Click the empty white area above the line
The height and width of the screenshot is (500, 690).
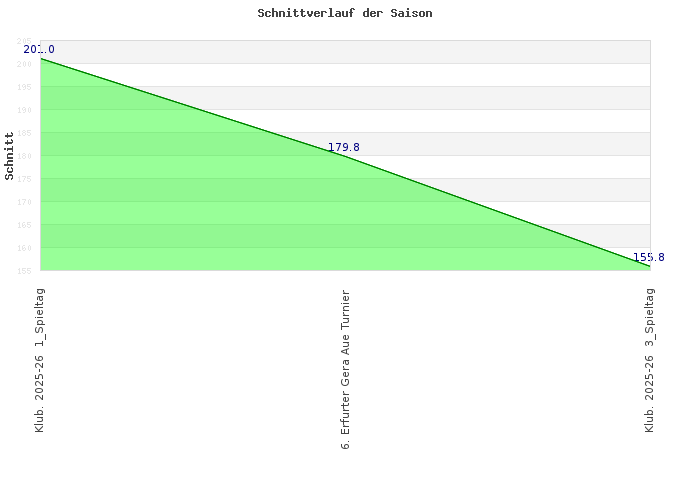tap(500, 100)
